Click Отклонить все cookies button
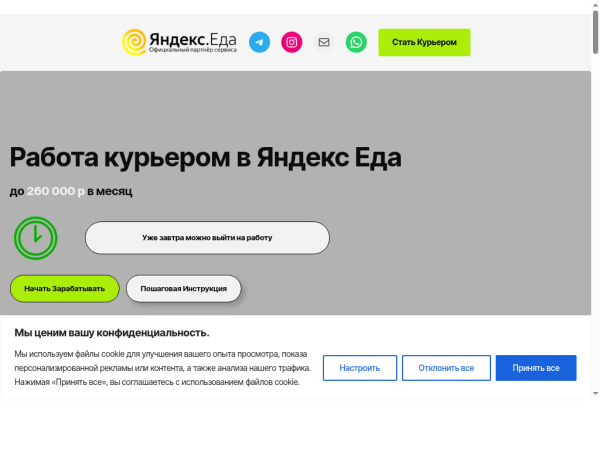 [x=446, y=368]
